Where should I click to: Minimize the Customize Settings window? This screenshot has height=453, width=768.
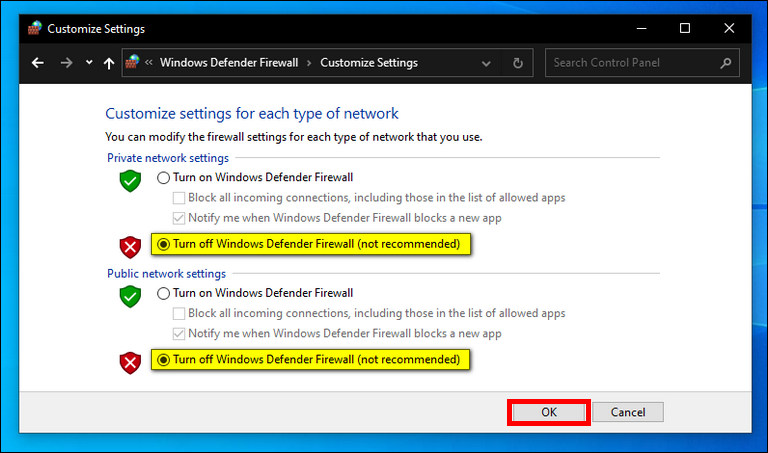tap(642, 28)
